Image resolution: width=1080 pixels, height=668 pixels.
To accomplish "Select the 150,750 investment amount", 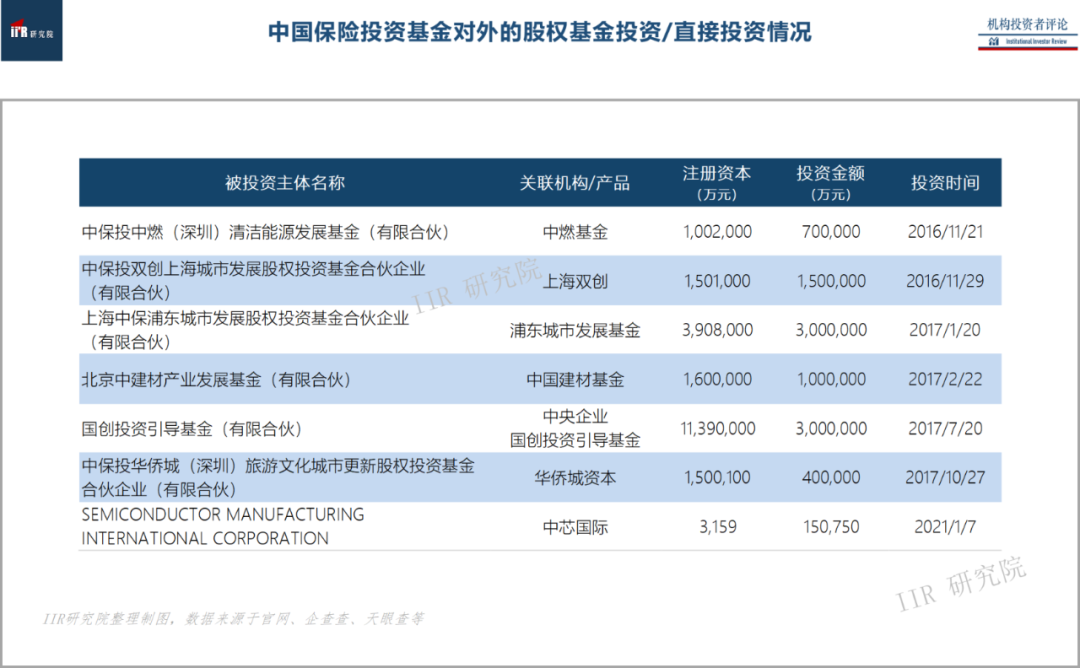I will click(831, 528).
